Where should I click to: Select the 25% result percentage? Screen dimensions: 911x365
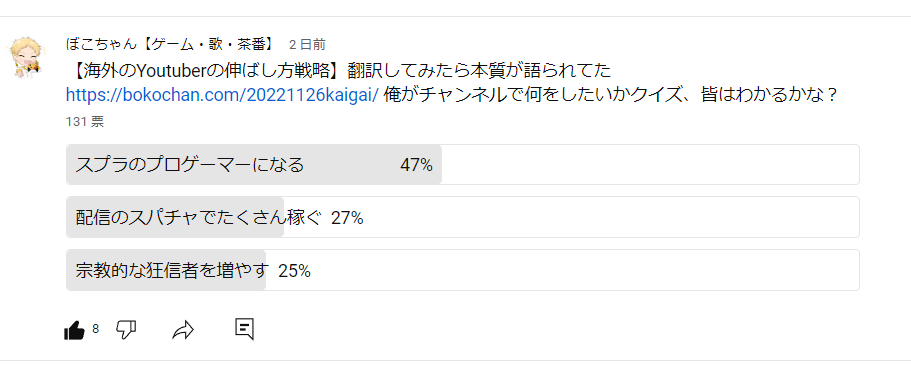pyautogui.click(x=294, y=271)
